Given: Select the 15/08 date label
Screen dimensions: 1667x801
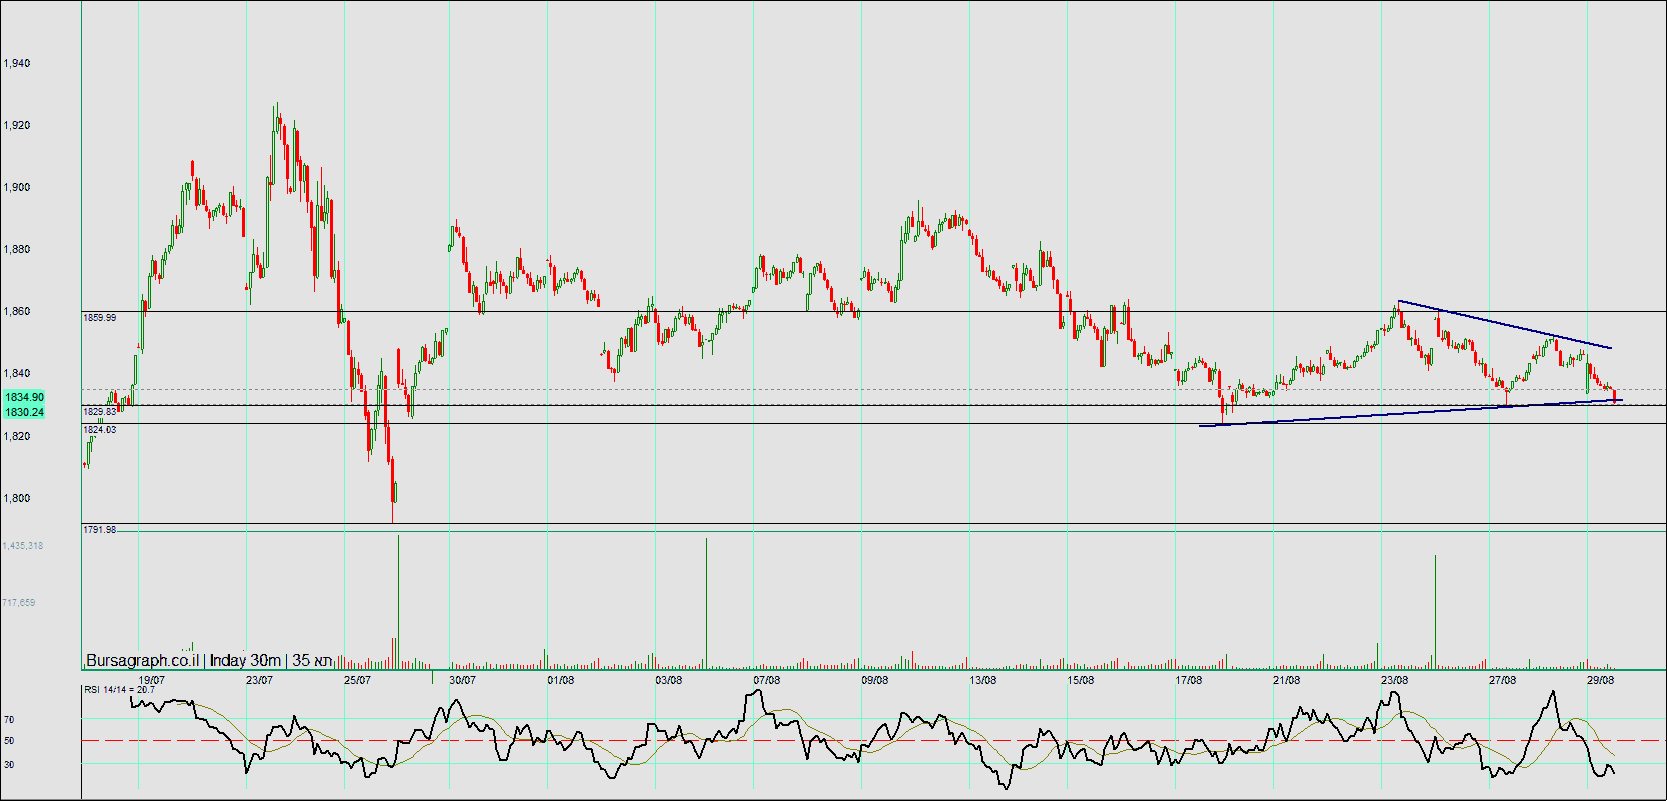Looking at the screenshot, I should 1080,680.
